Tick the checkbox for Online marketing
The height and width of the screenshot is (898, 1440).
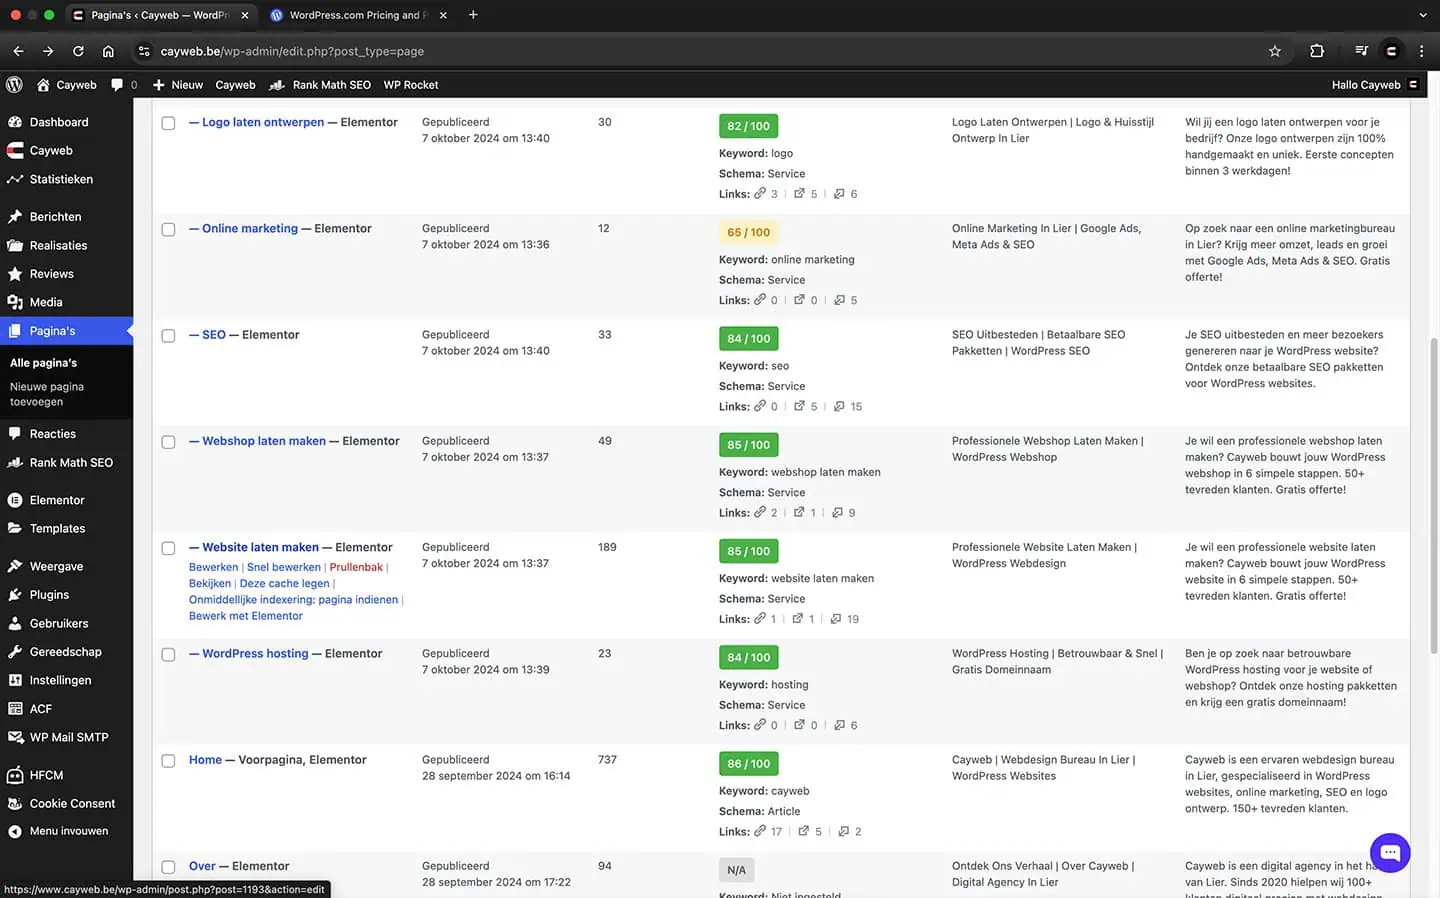point(168,229)
